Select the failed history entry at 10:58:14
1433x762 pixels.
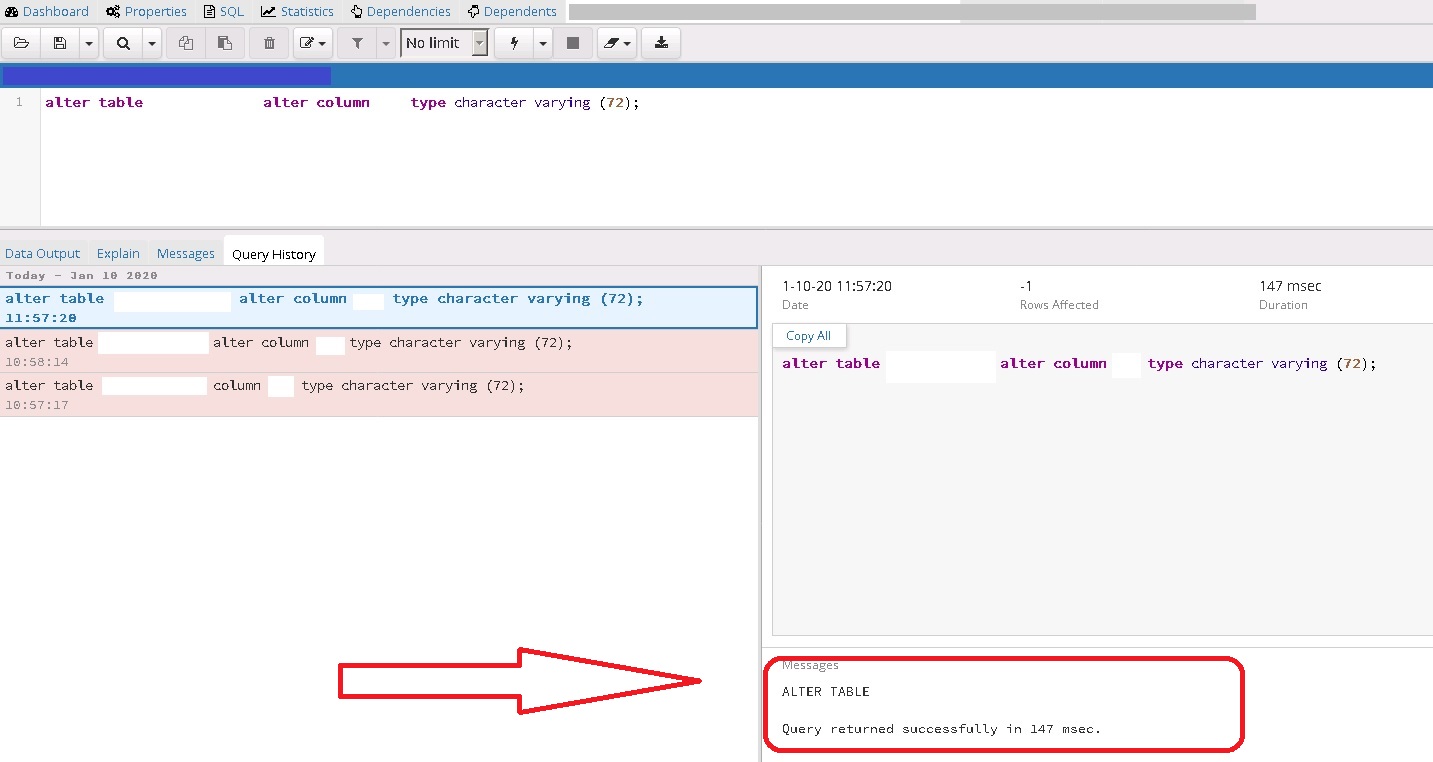pyautogui.click(x=379, y=351)
